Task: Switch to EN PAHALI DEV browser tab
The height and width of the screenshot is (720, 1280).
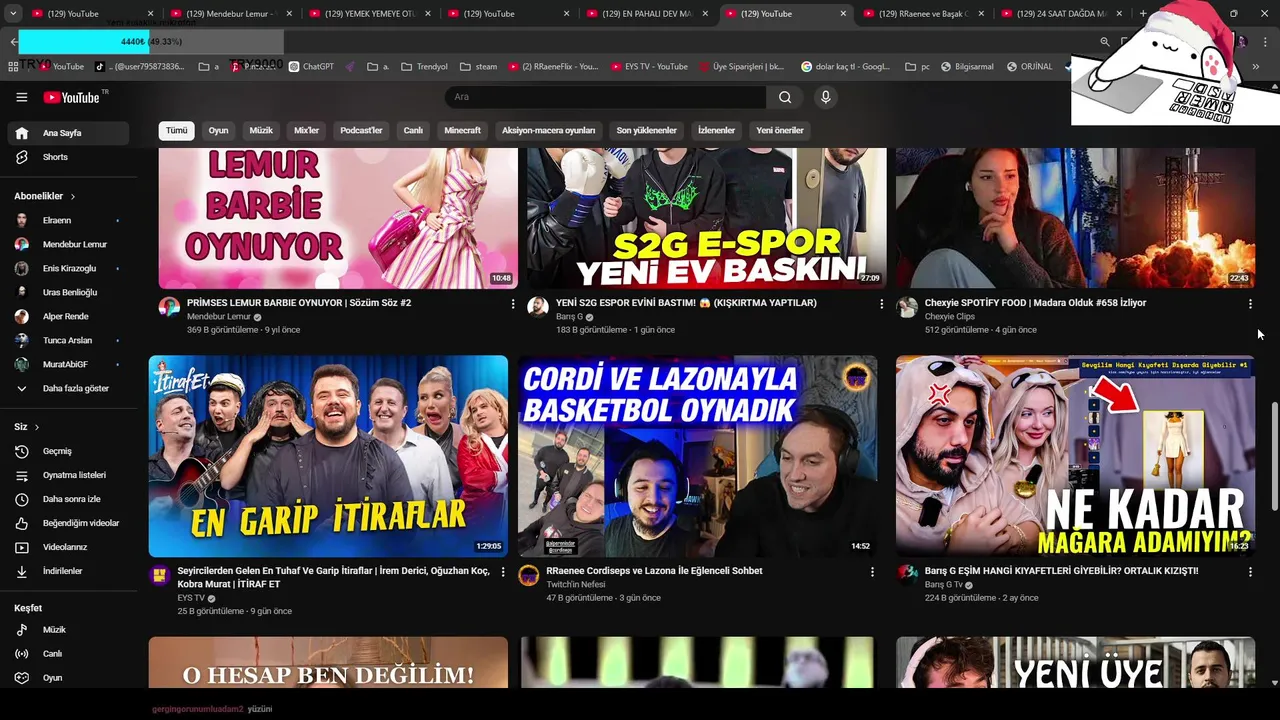Action: click(x=646, y=14)
